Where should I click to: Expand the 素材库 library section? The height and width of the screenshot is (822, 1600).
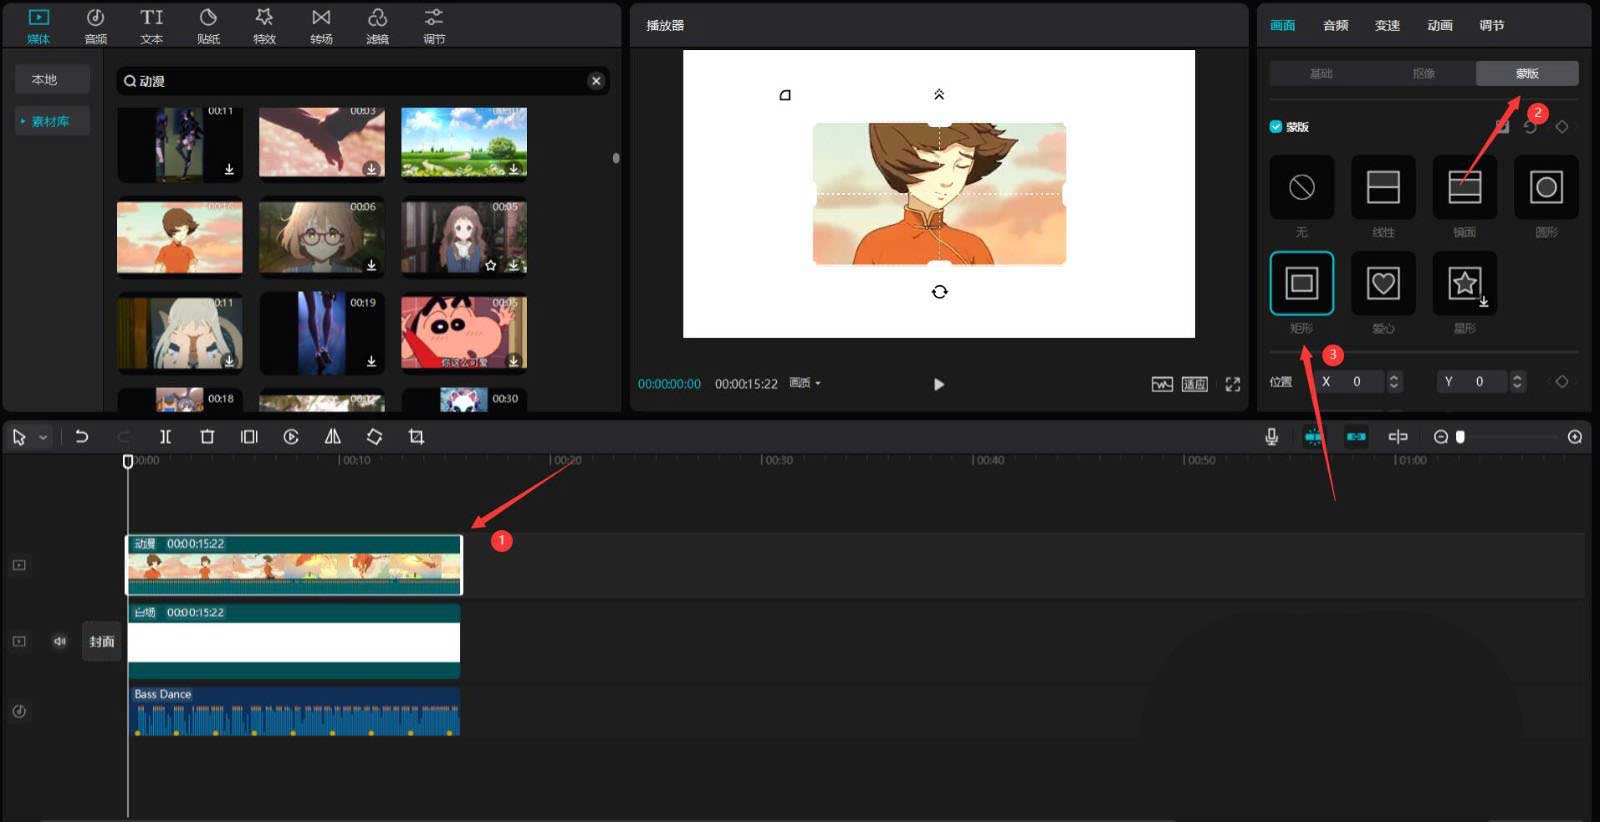click(x=50, y=121)
